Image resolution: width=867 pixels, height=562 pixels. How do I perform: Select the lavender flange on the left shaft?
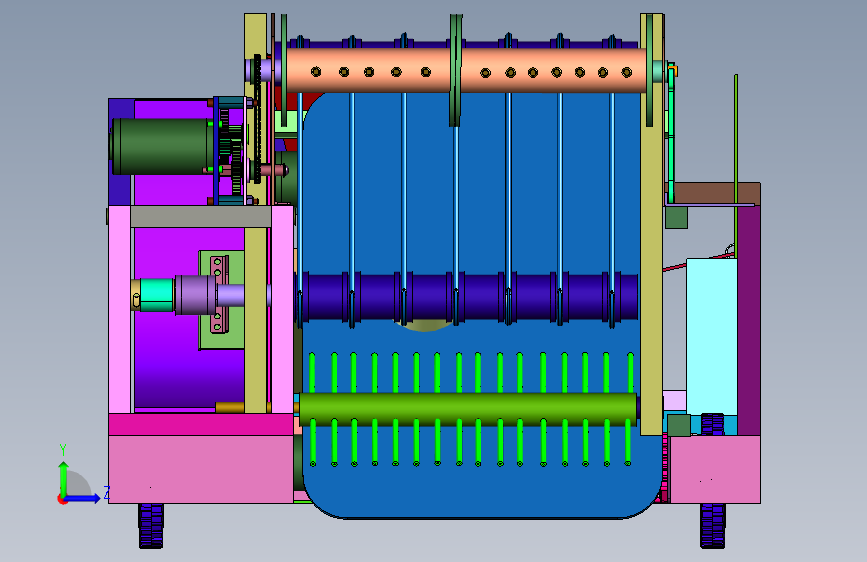(x=195, y=295)
